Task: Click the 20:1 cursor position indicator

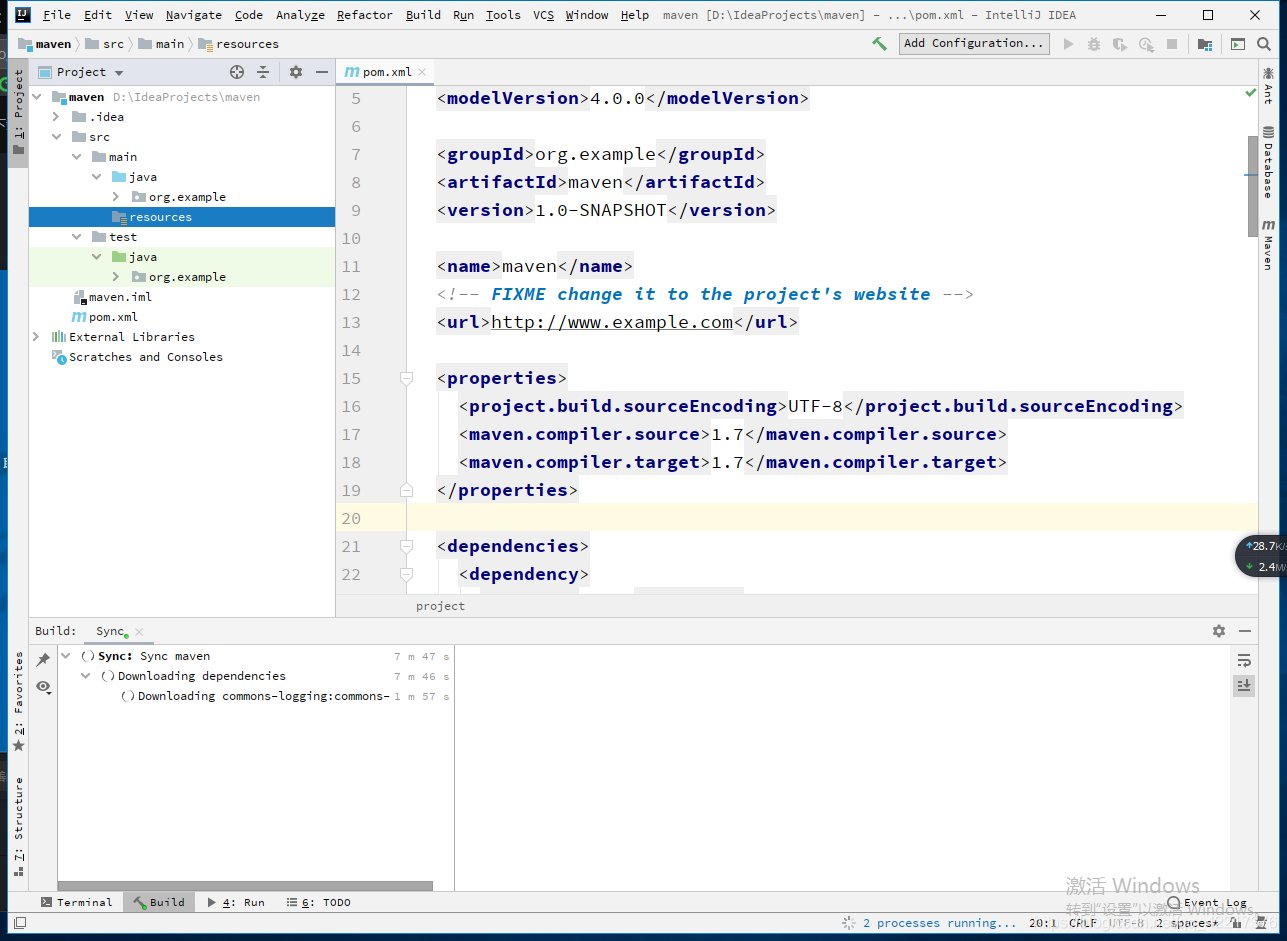Action: pyautogui.click(x=1043, y=923)
